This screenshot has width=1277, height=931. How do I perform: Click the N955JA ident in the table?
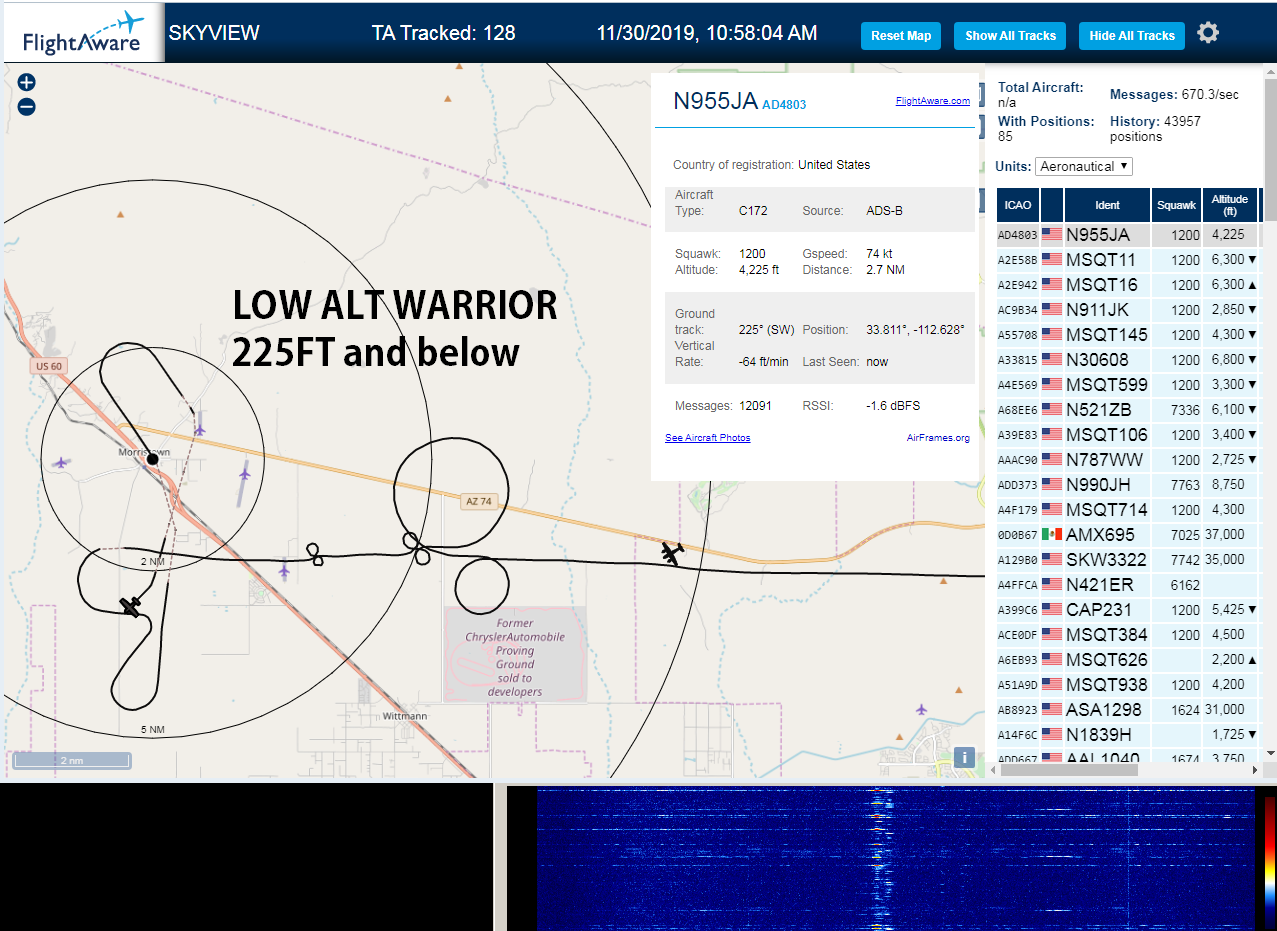[1098, 235]
